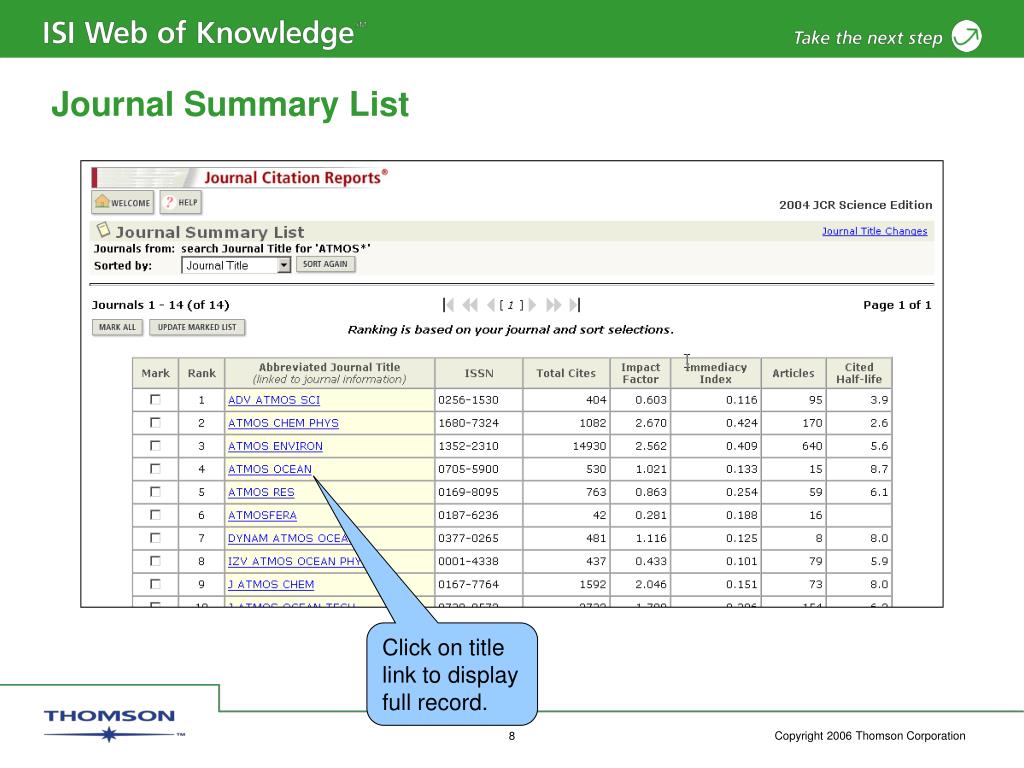The image size is (1024, 768).
Task: Click the Impact Factor column header
Action: (x=641, y=373)
